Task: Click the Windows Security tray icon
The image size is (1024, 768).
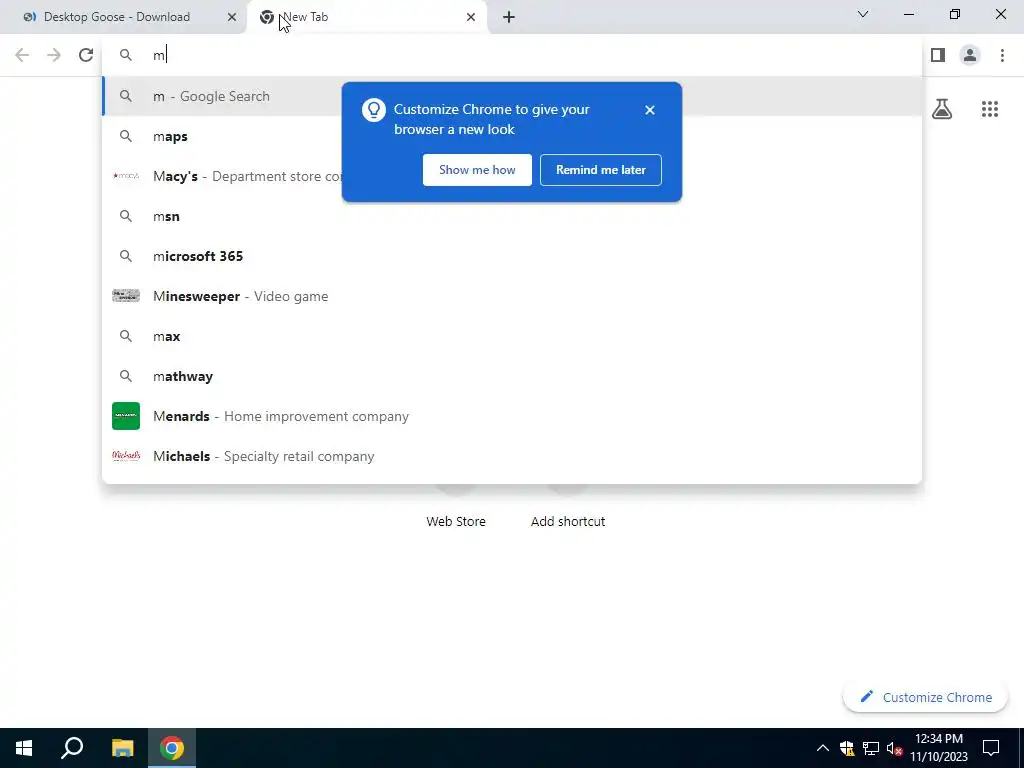Action: (847, 748)
